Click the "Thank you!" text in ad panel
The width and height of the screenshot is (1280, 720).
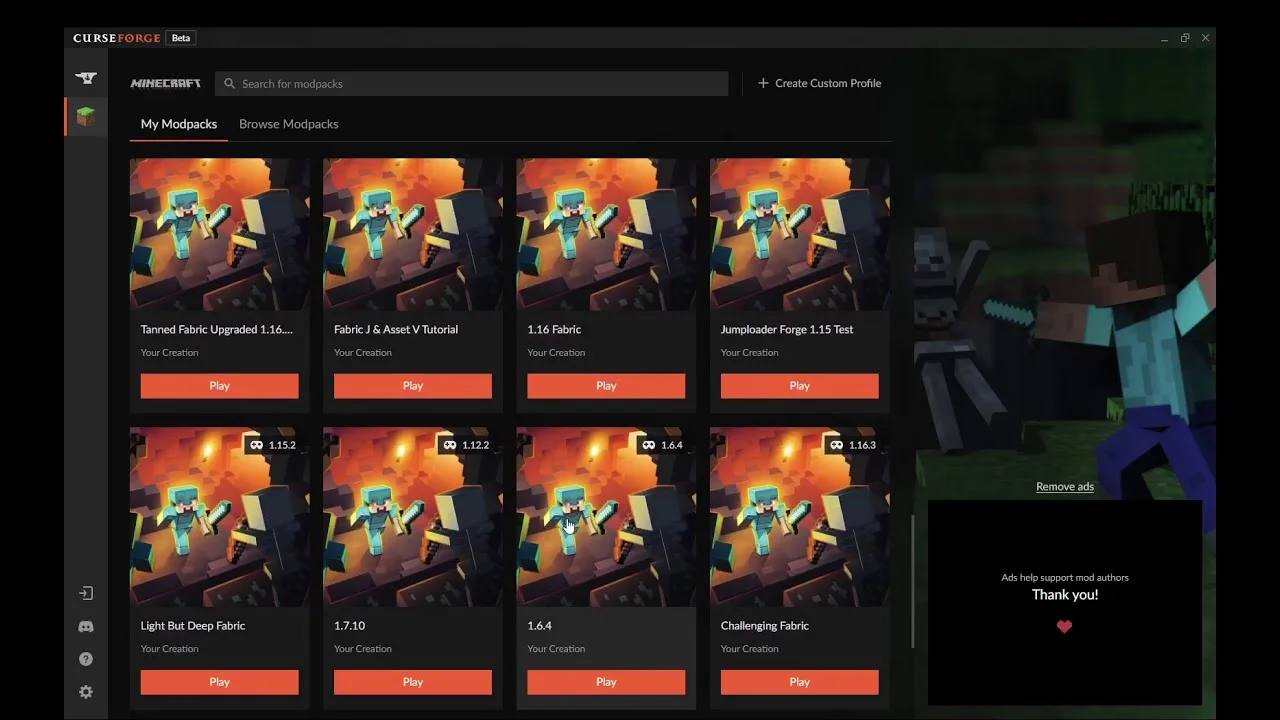tap(1065, 595)
